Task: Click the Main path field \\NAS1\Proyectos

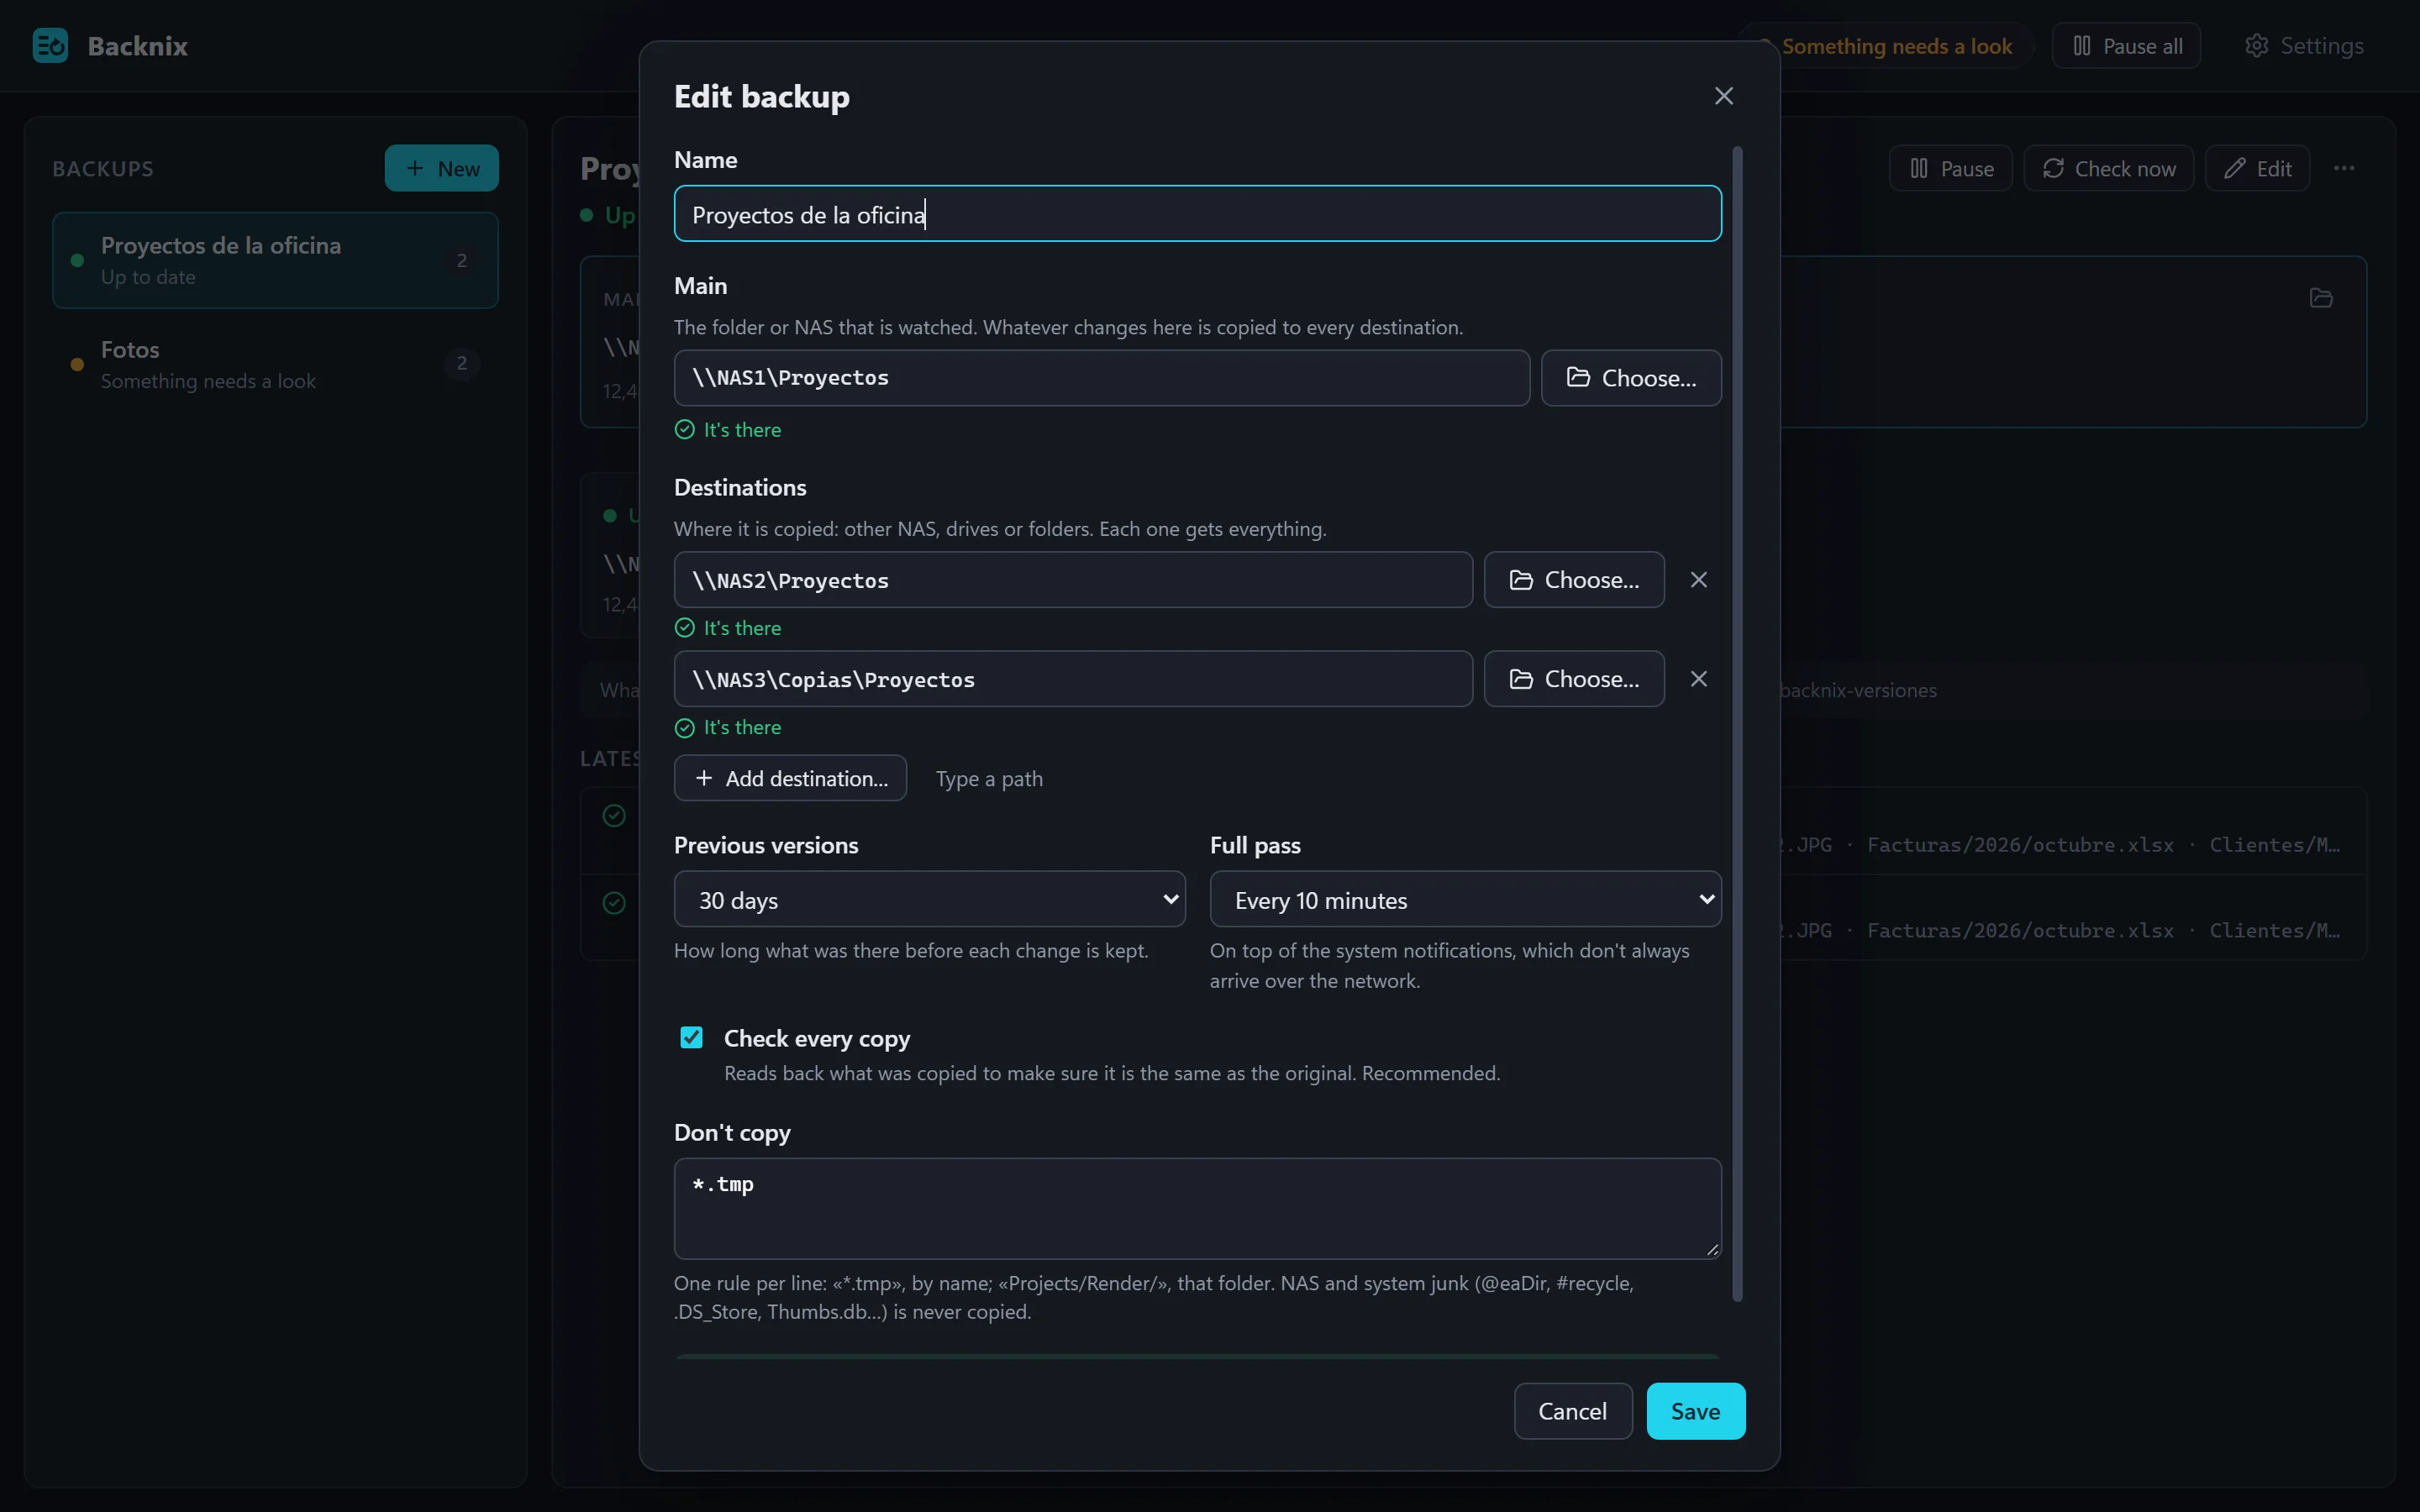Action: click(1101, 378)
